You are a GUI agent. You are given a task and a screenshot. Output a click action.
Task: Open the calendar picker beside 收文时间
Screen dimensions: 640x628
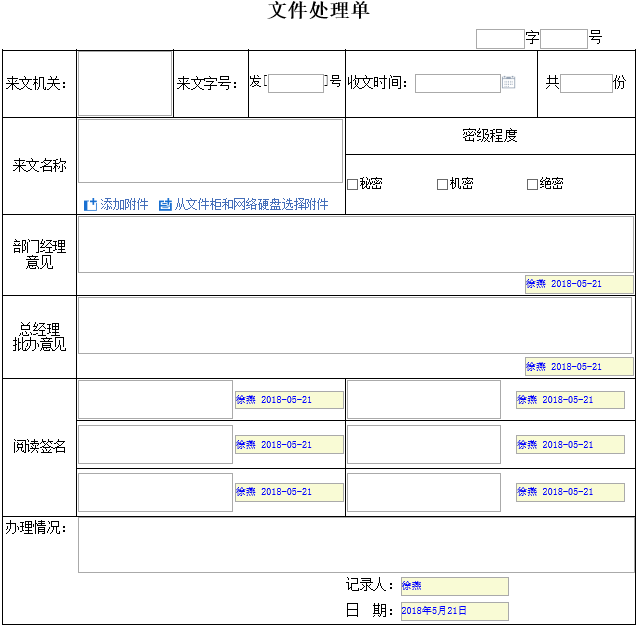508,83
